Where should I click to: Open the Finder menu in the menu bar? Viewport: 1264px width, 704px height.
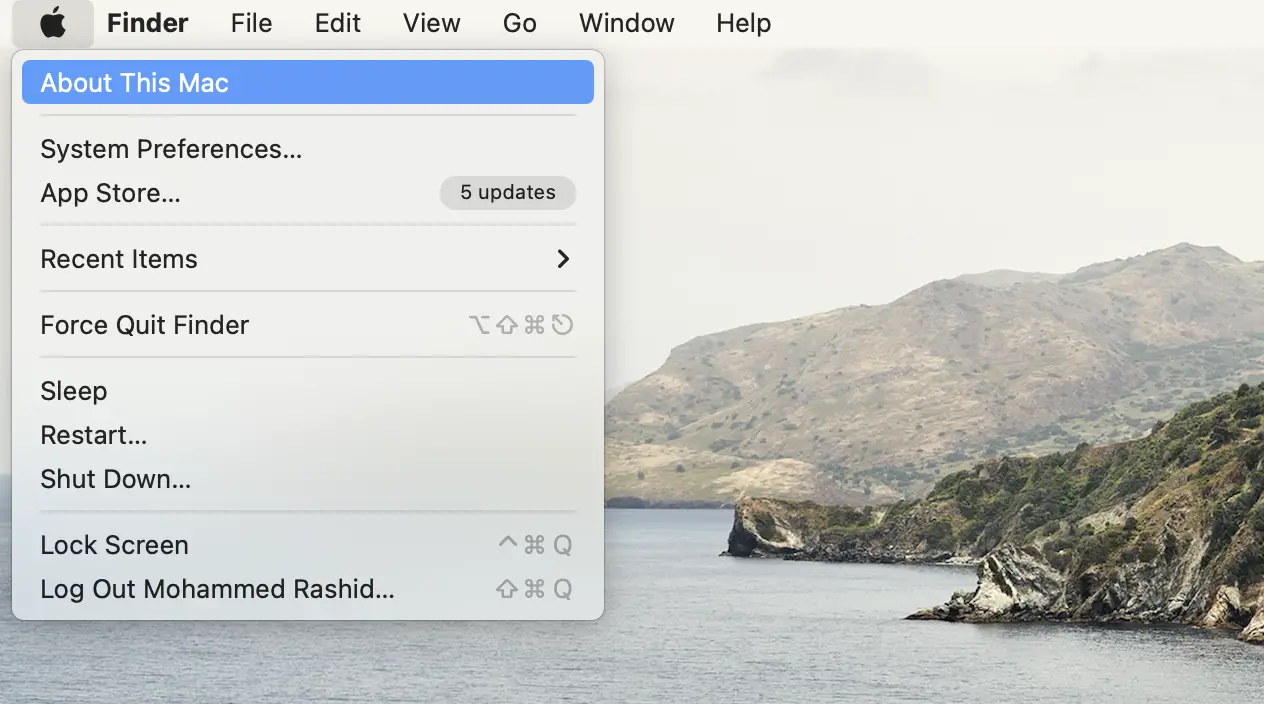tap(147, 23)
